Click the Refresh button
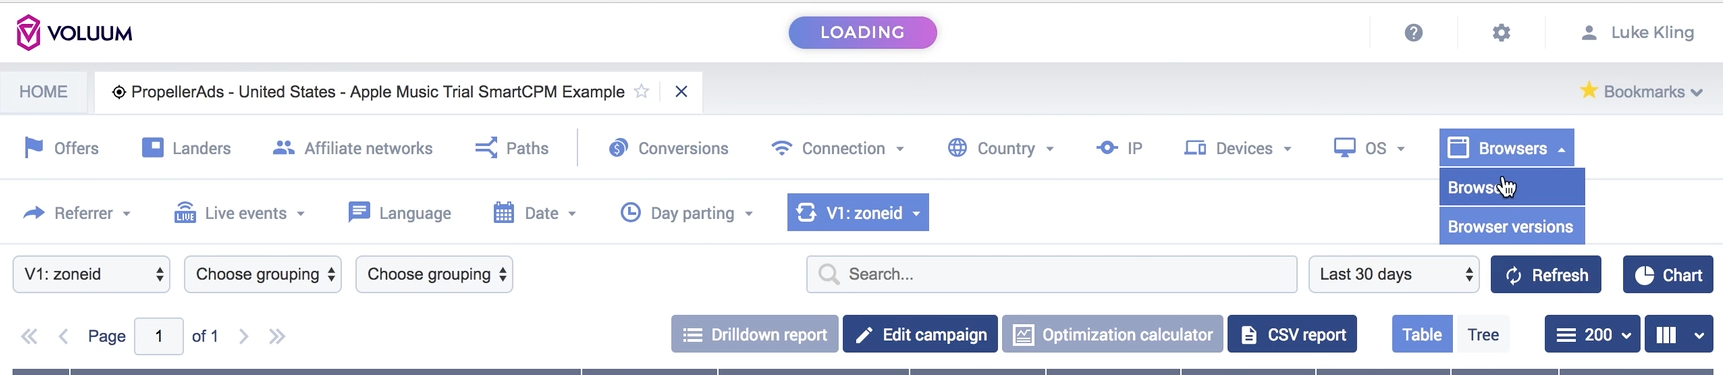1723x375 pixels. pos(1546,274)
